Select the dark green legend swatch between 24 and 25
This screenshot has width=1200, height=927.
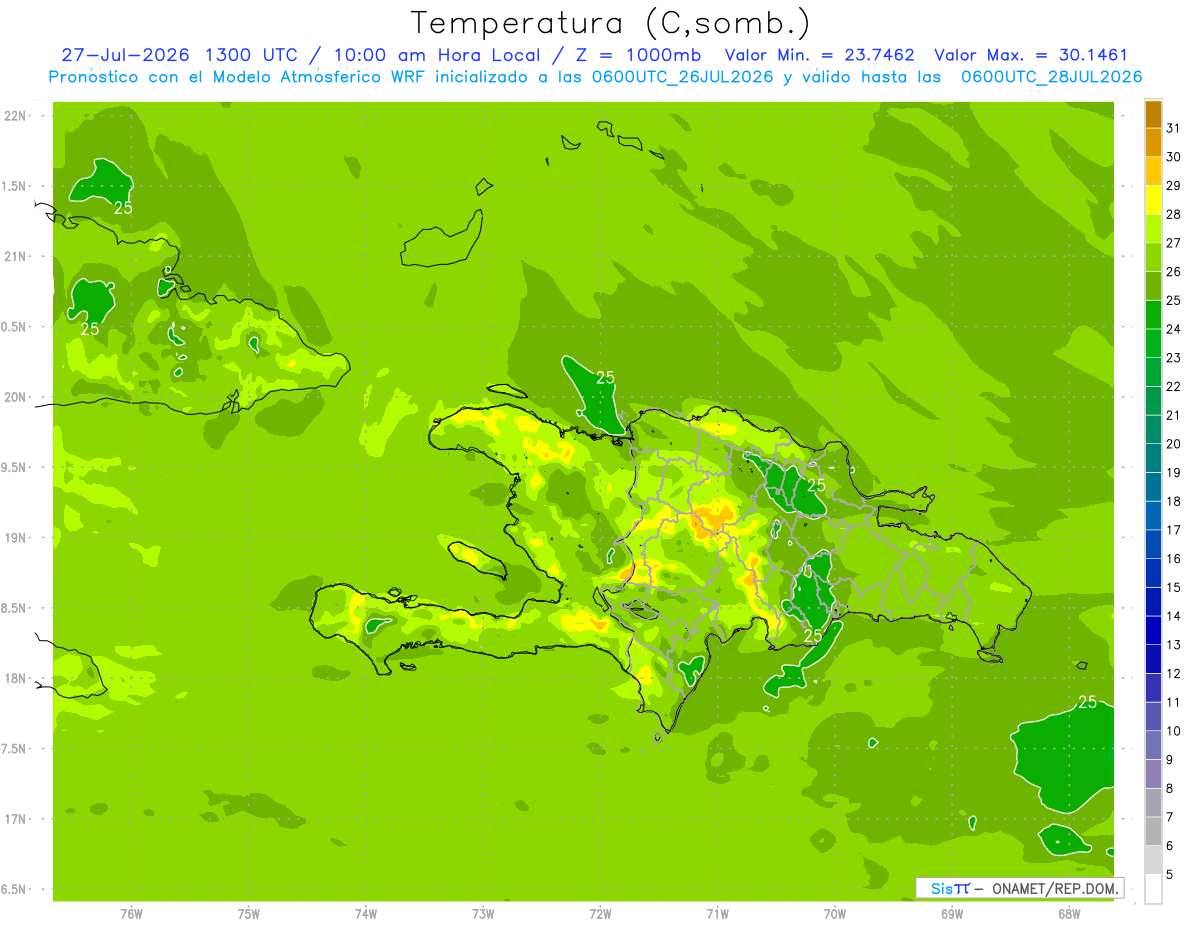[x=1153, y=314]
